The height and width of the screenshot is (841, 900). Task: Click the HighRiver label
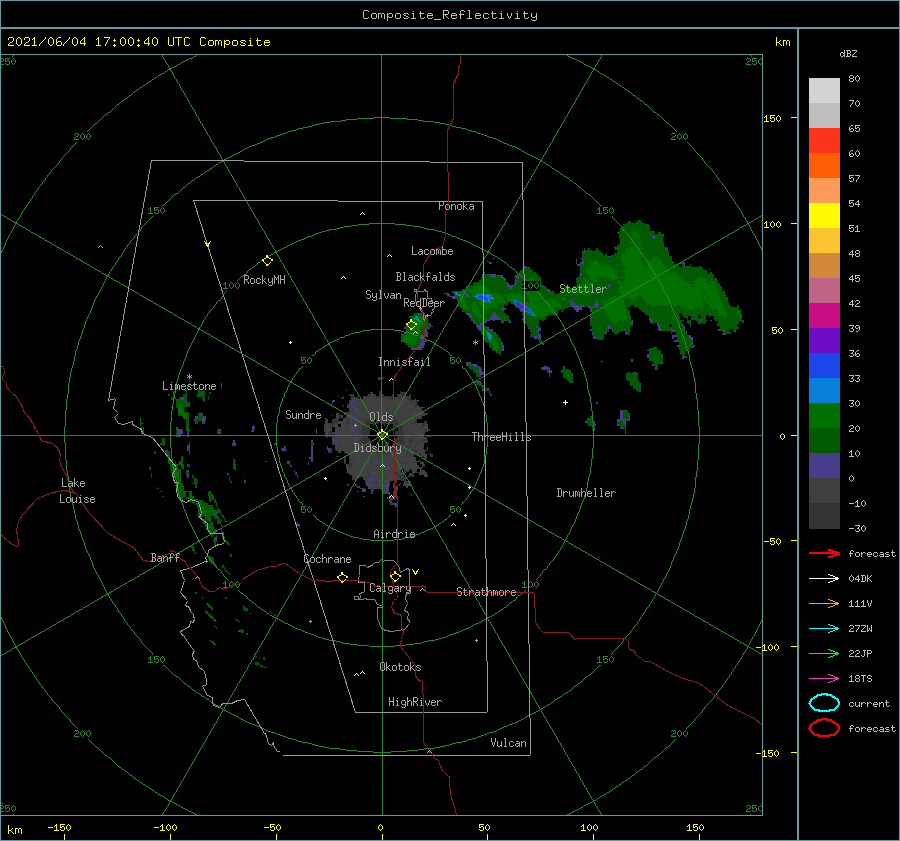tap(415, 702)
